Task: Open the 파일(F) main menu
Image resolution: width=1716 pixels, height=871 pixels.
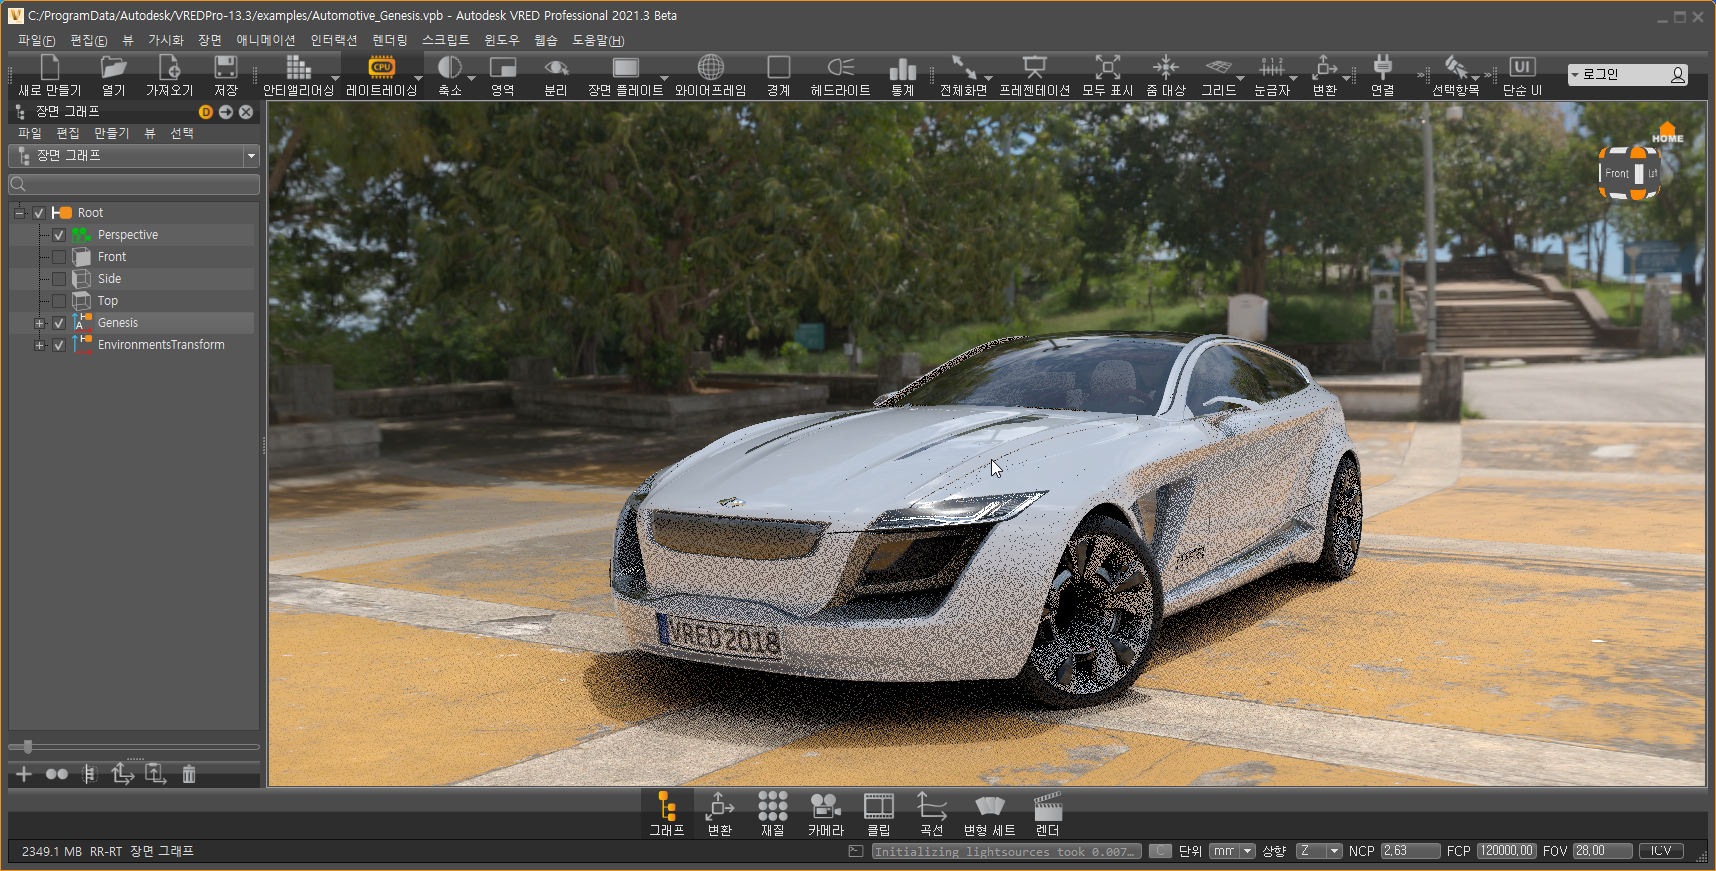Action: pyautogui.click(x=36, y=40)
